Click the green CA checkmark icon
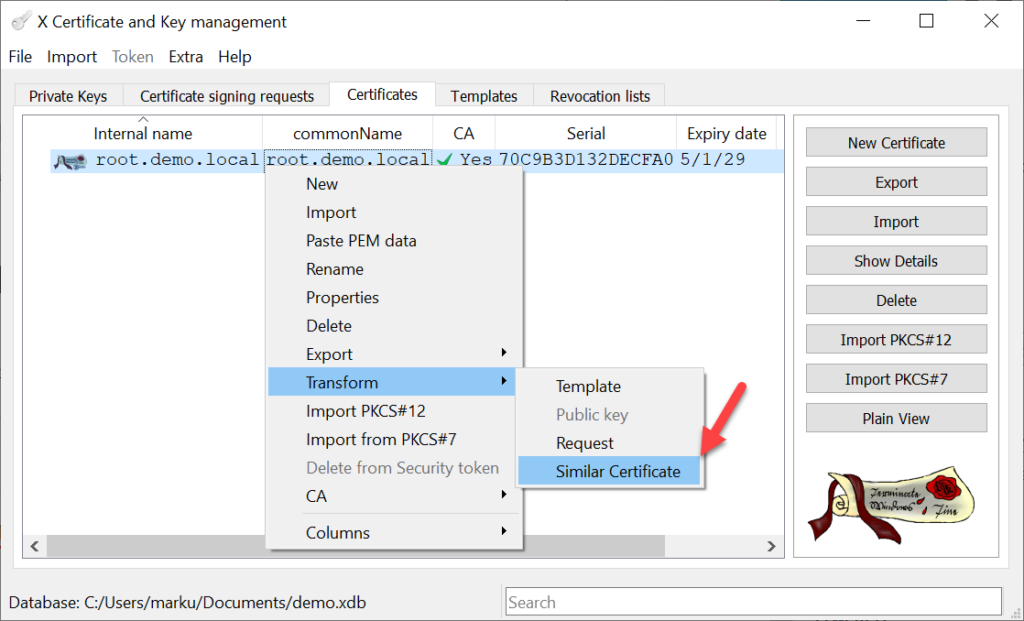The image size is (1024, 621). (445, 160)
